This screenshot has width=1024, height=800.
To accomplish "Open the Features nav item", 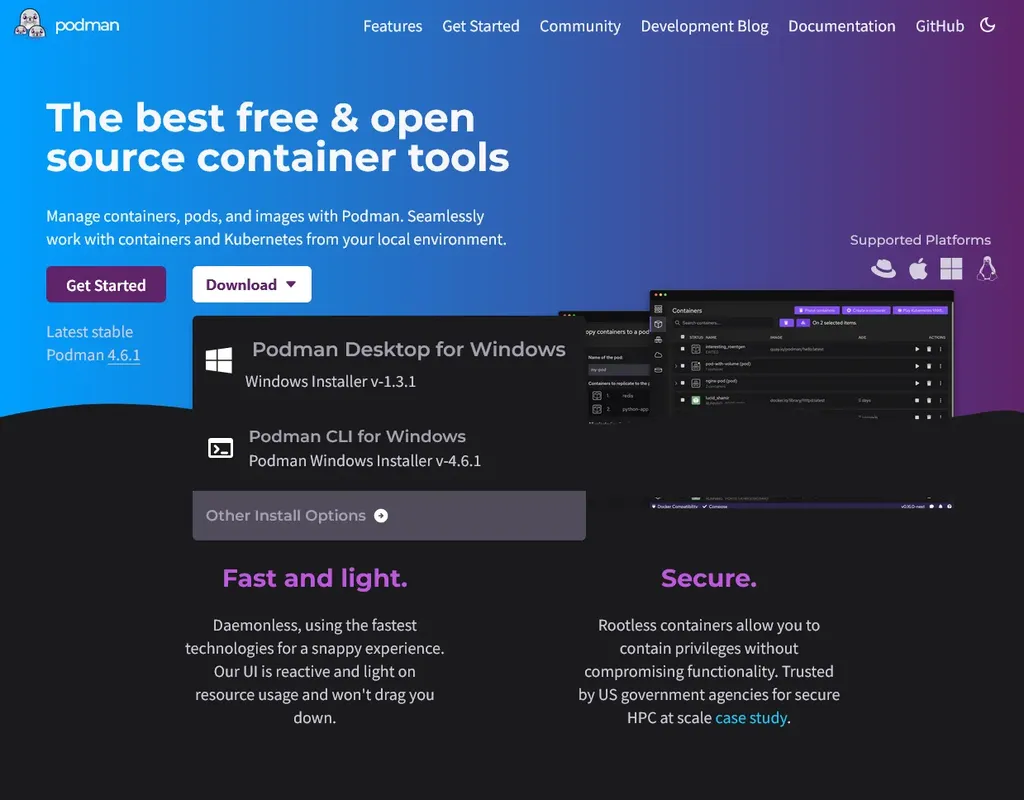I will tap(392, 26).
